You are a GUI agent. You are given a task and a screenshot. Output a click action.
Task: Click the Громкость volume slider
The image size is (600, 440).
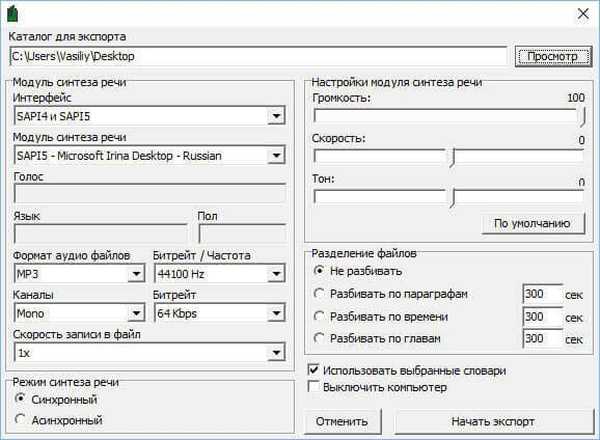[449, 116]
